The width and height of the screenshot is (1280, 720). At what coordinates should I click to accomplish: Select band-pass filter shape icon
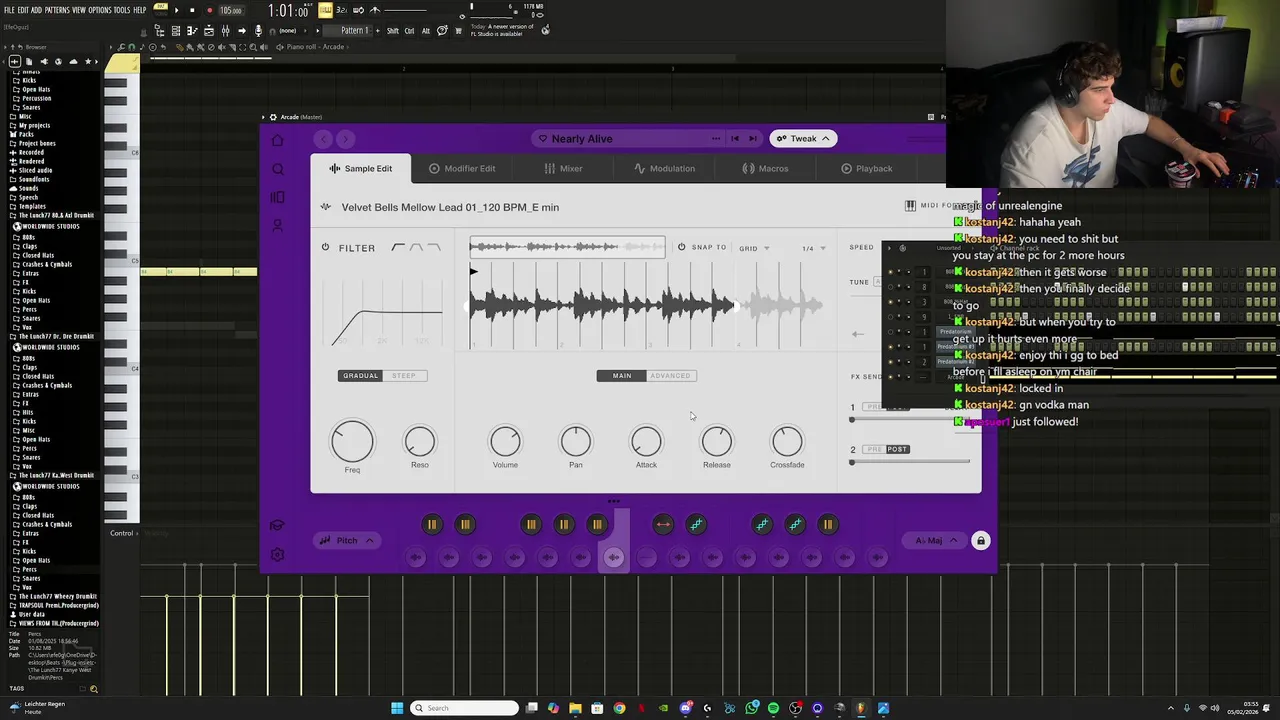[x=417, y=247]
